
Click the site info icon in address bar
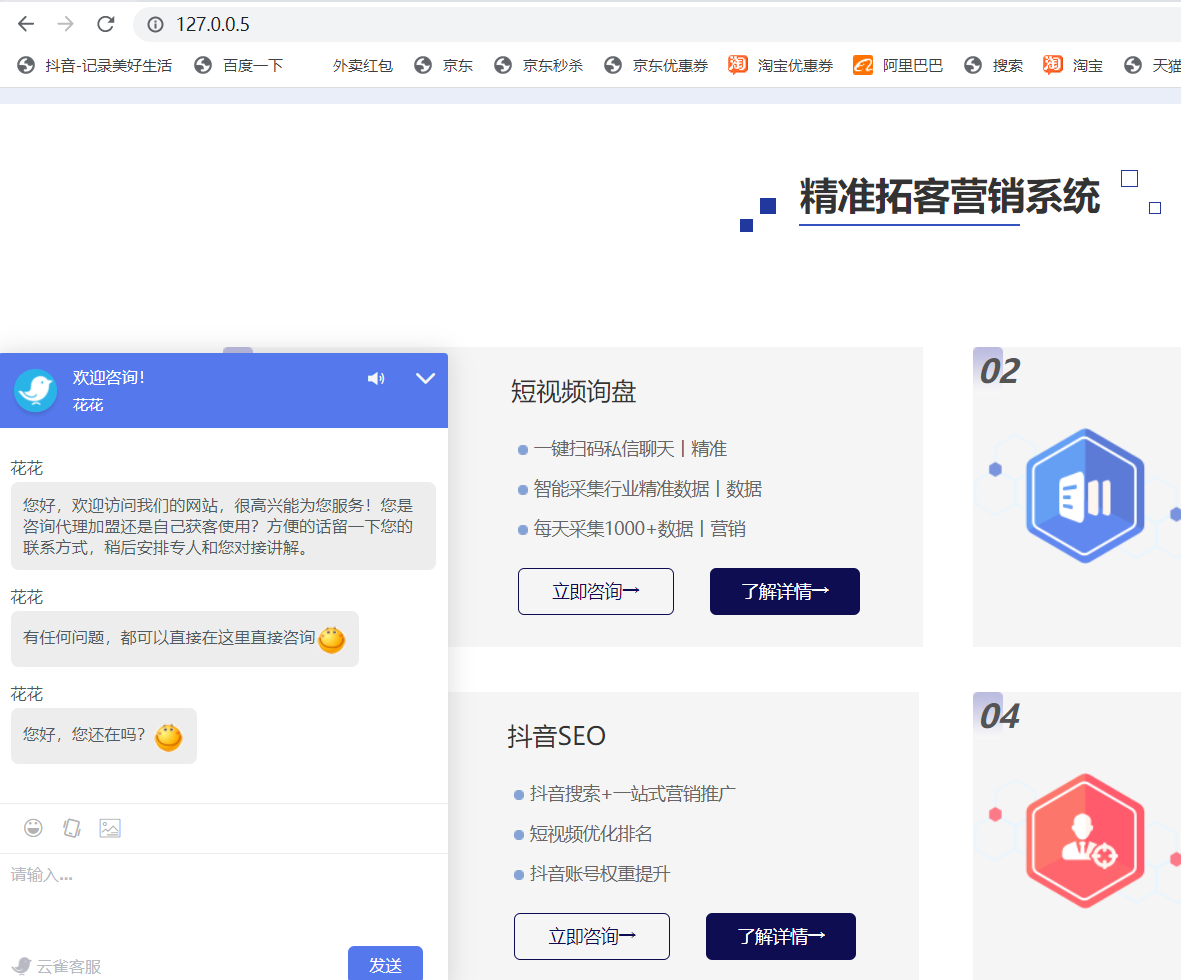pyautogui.click(x=155, y=24)
